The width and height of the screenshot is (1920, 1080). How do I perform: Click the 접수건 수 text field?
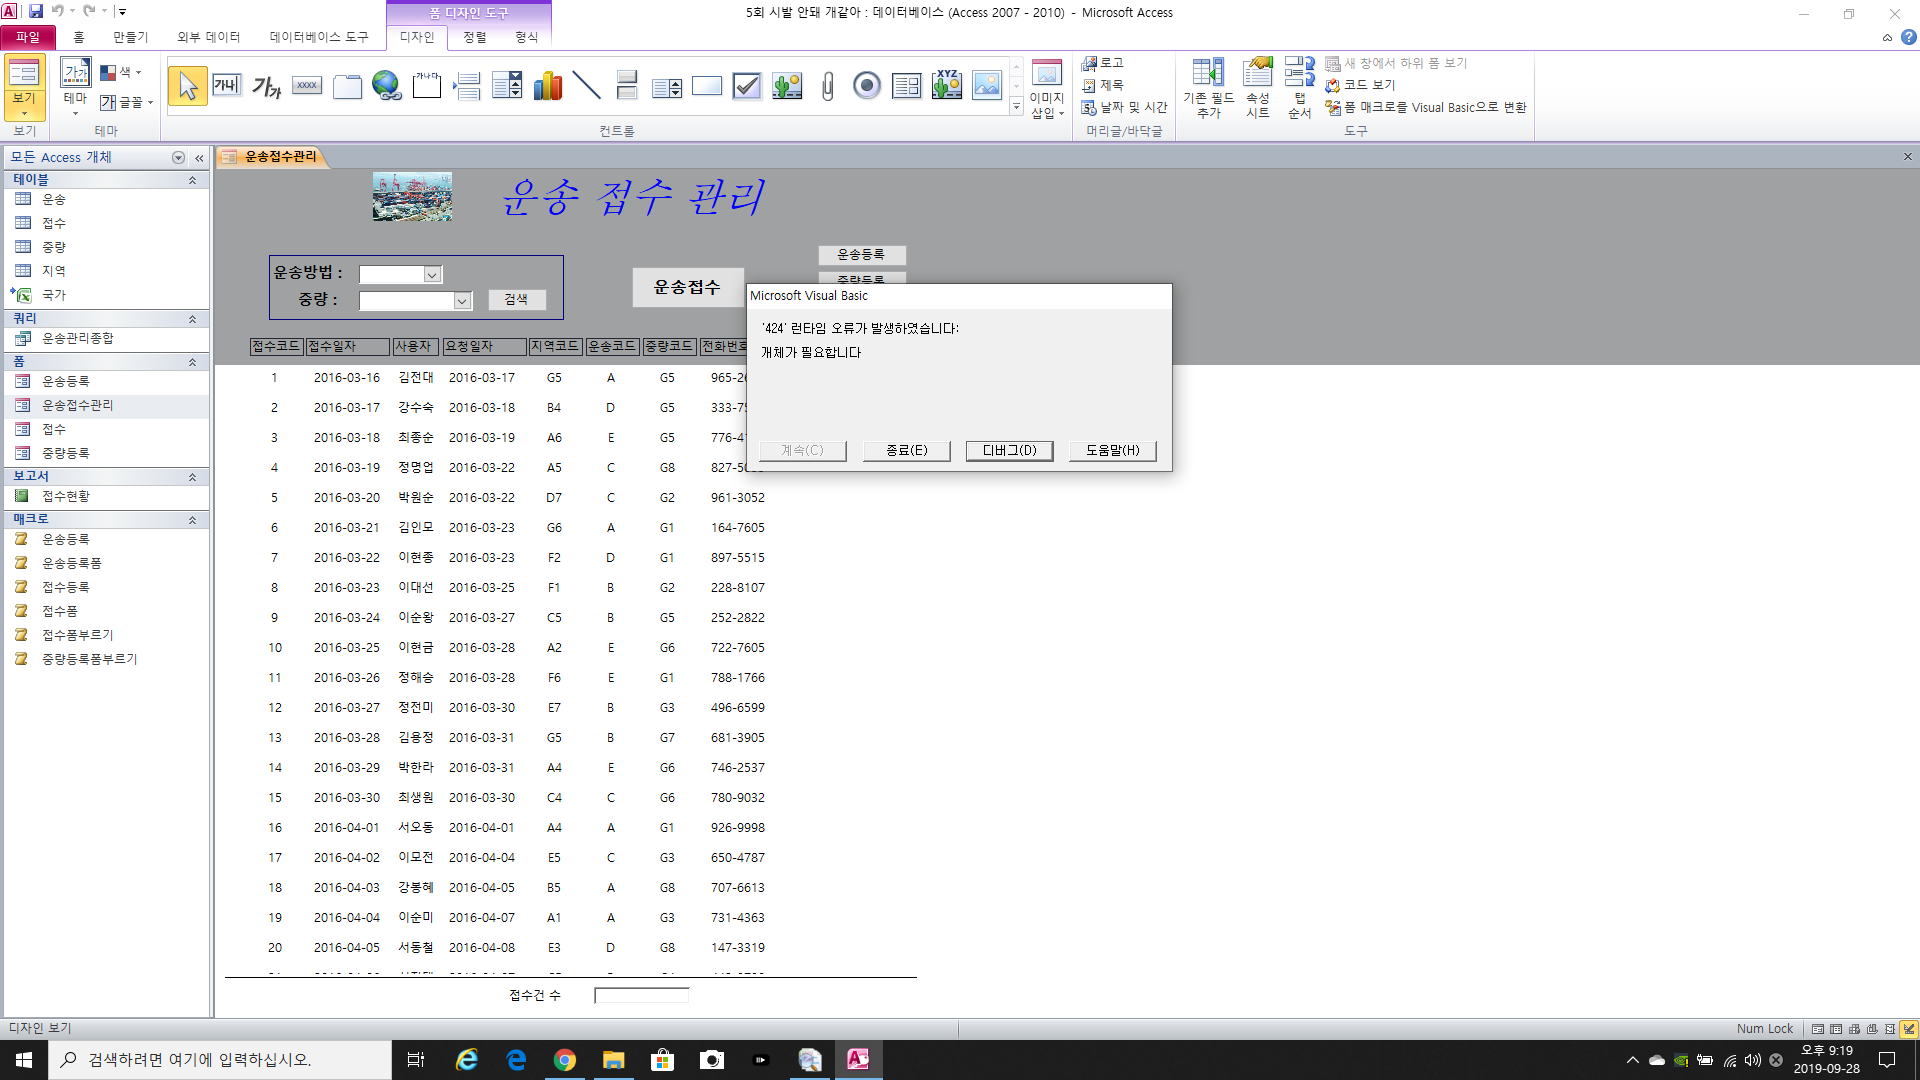pyautogui.click(x=641, y=995)
